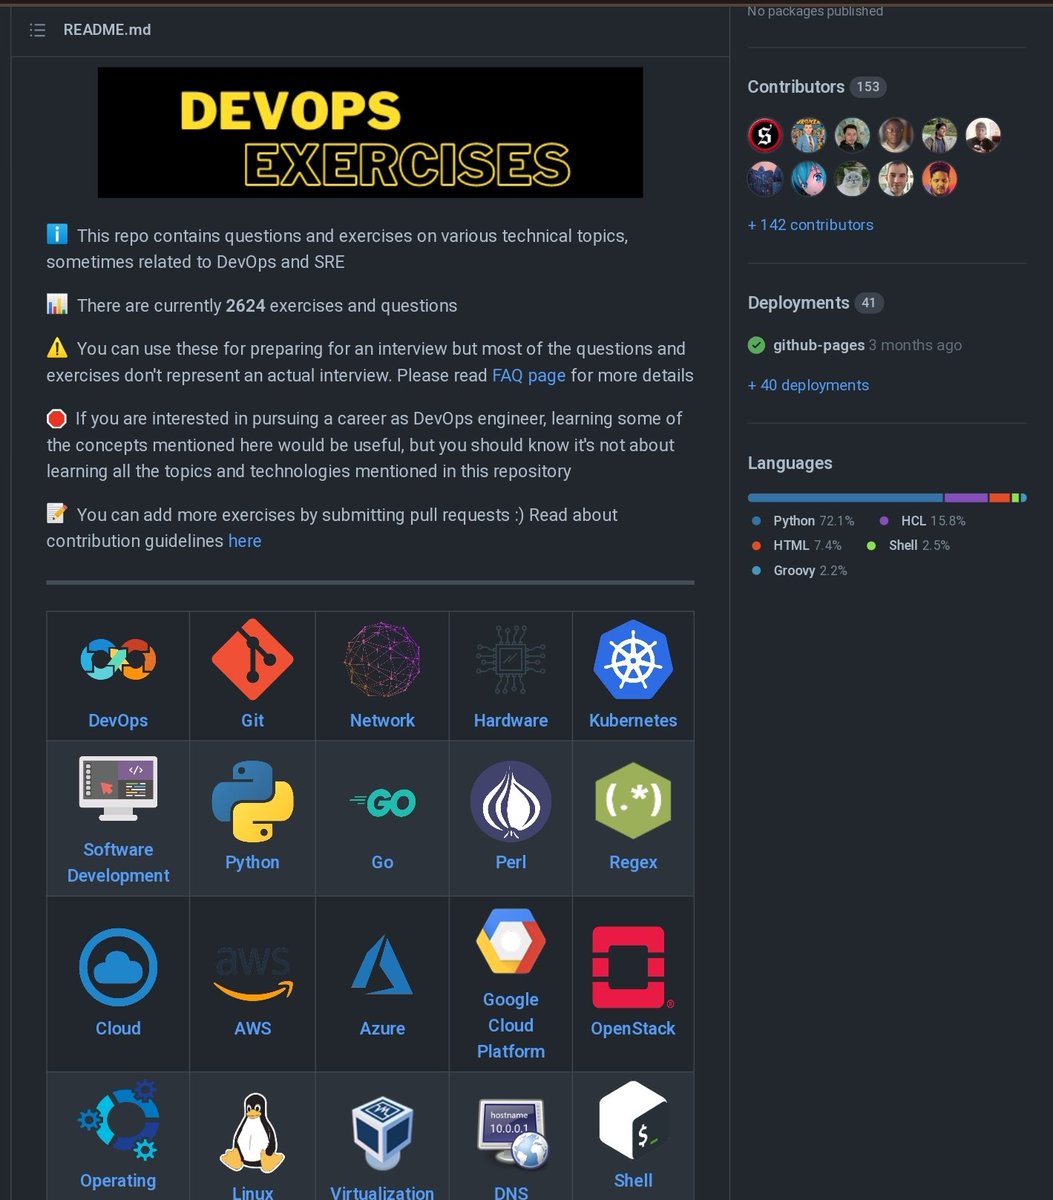Follow the FAQ page link
This screenshot has height=1200, width=1053.
coord(529,376)
